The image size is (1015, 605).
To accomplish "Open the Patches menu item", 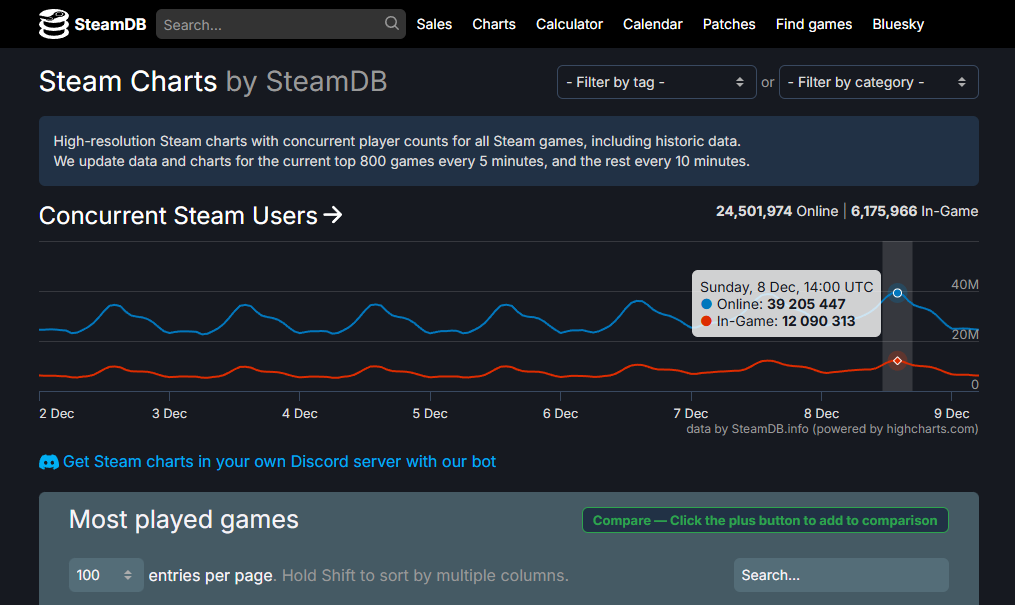I will [x=729, y=24].
